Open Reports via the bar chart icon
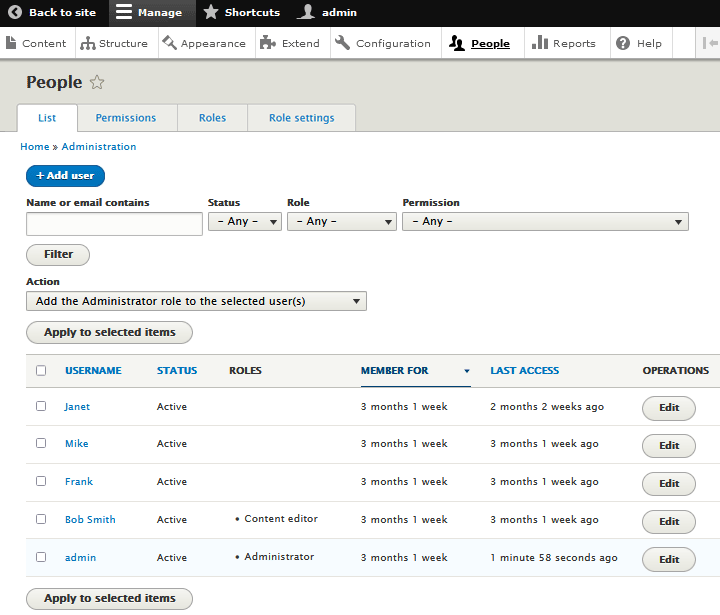 pyautogui.click(x=540, y=43)
